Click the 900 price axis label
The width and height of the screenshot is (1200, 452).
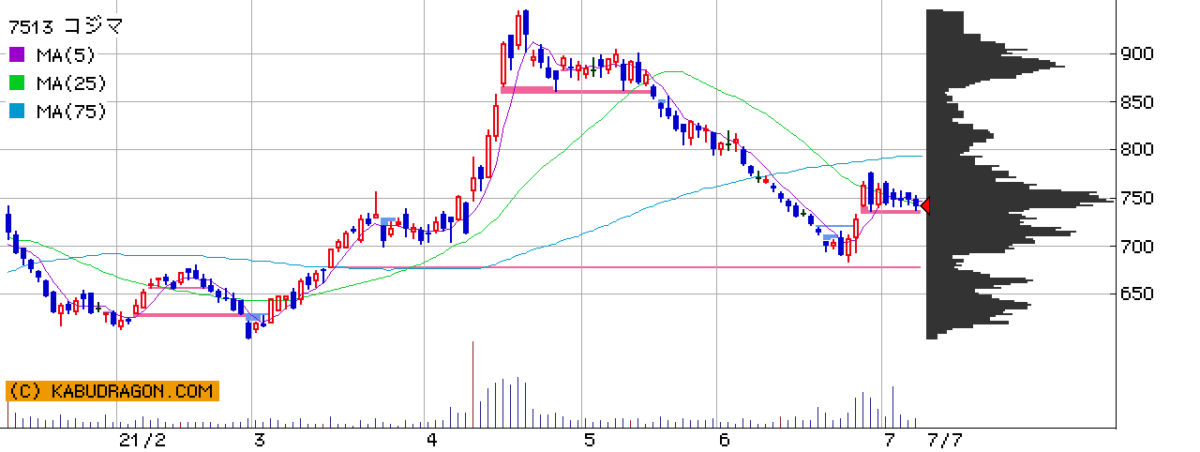pyautogui.click(x=1135, y=54)
